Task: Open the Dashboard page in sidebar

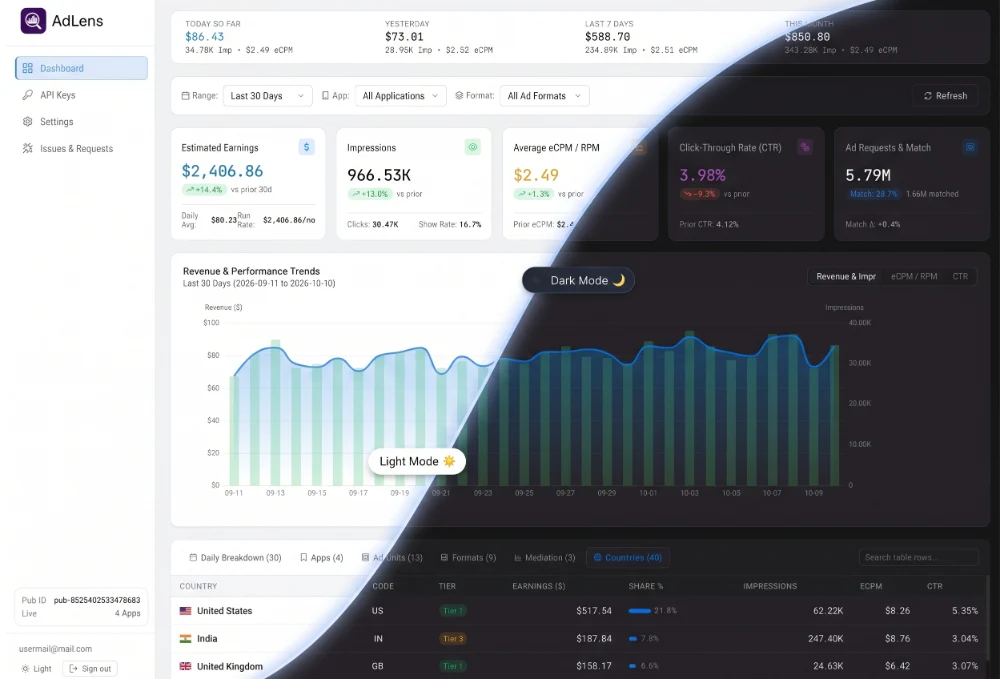Action: (x=81, y=68)
